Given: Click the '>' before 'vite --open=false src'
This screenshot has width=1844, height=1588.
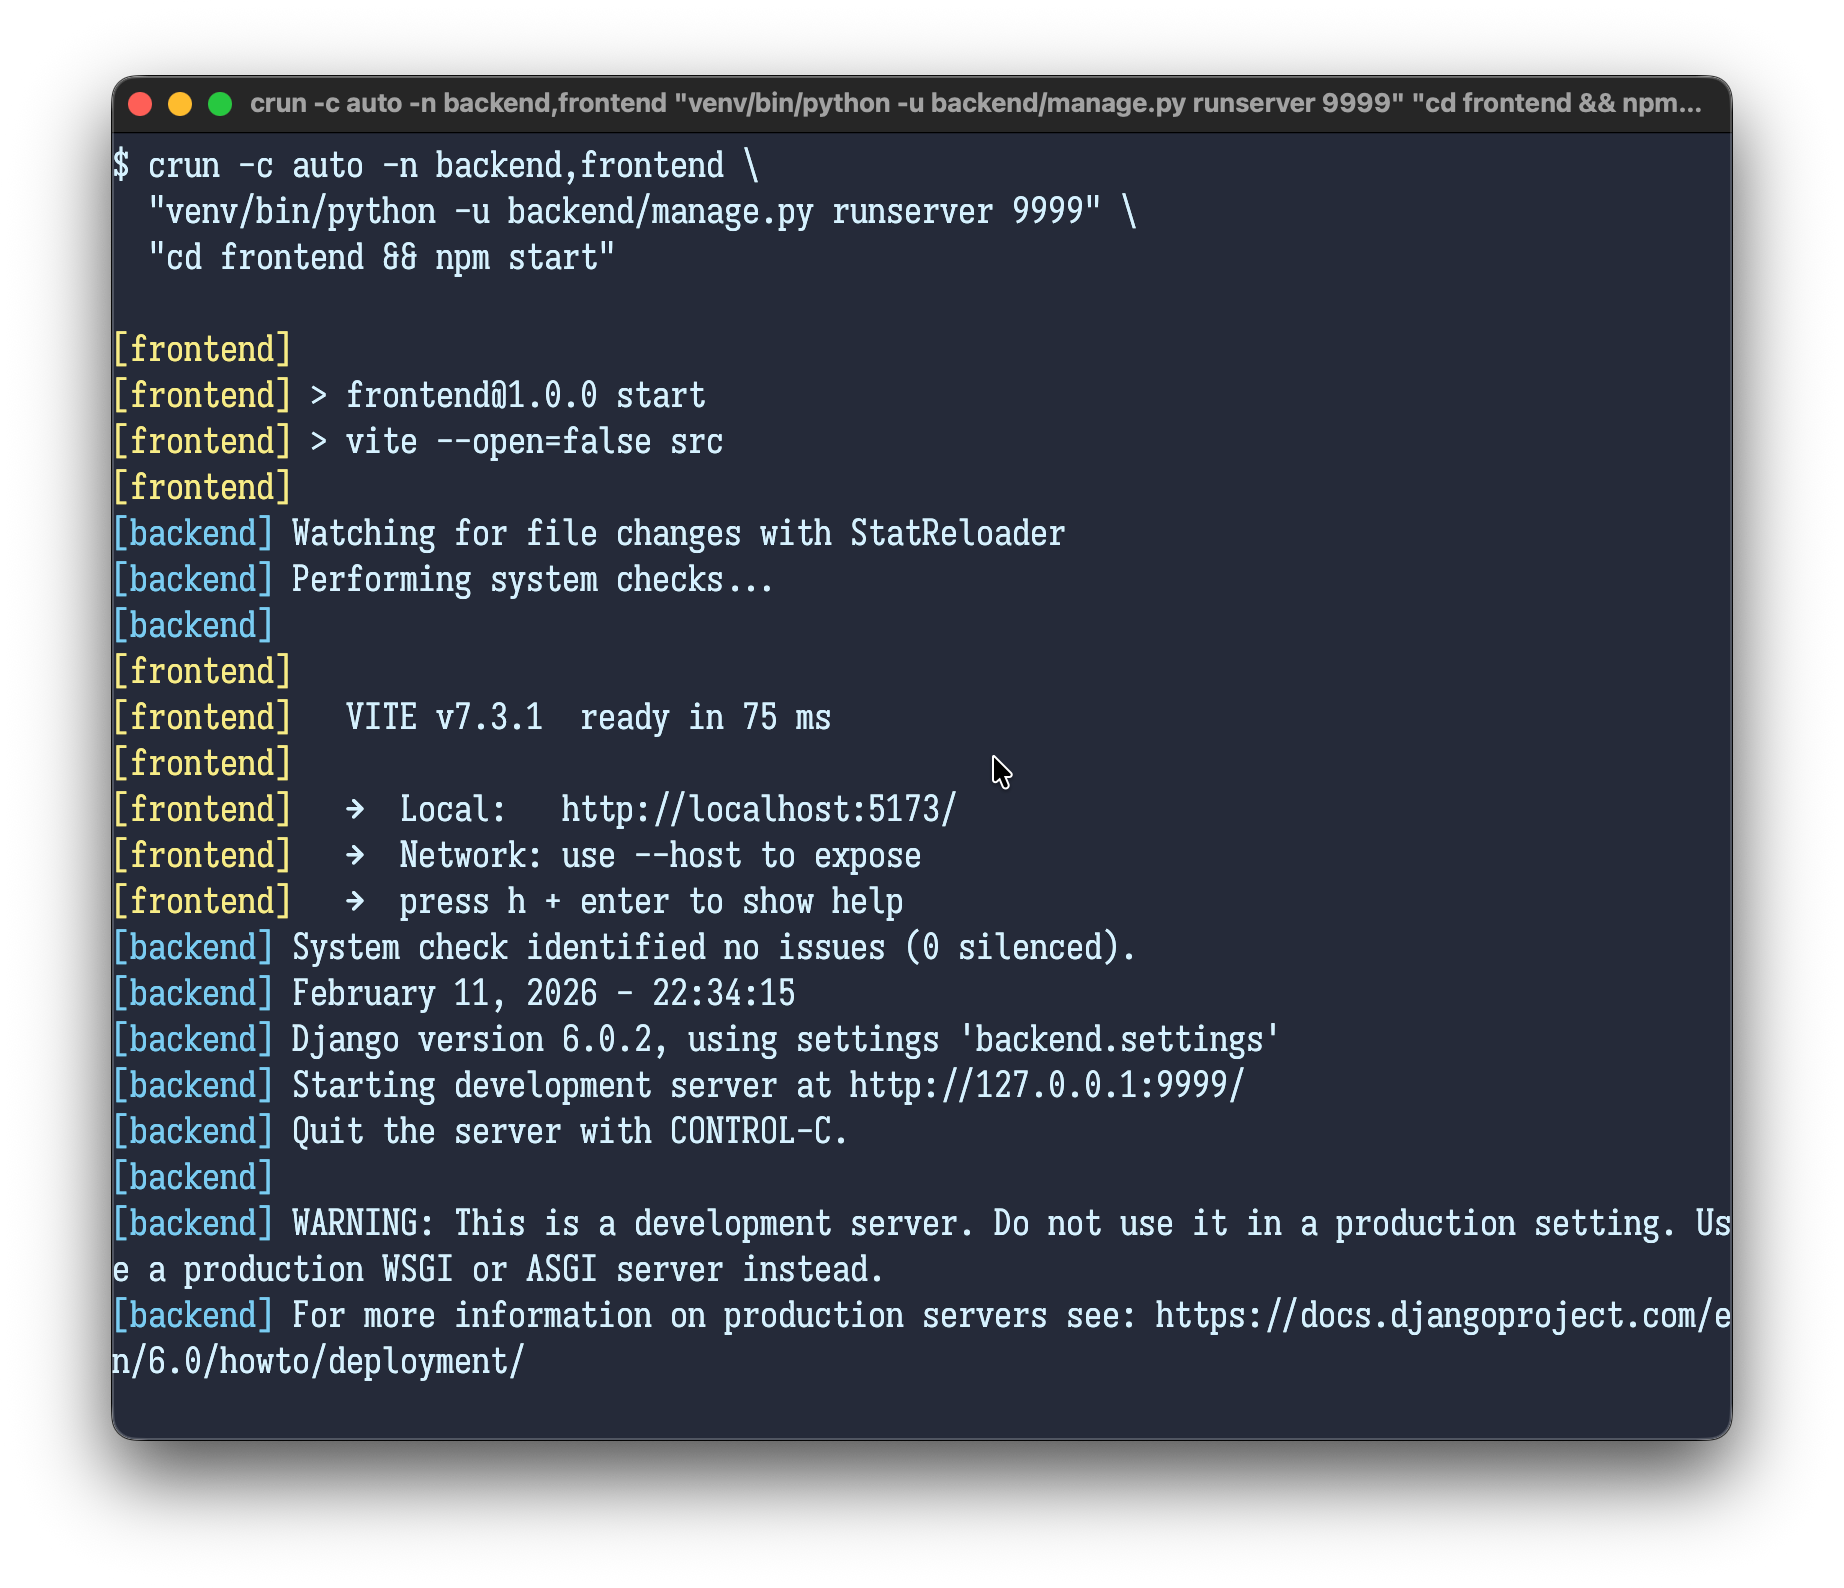Looking at the screenshot, I should click(319, 441).
